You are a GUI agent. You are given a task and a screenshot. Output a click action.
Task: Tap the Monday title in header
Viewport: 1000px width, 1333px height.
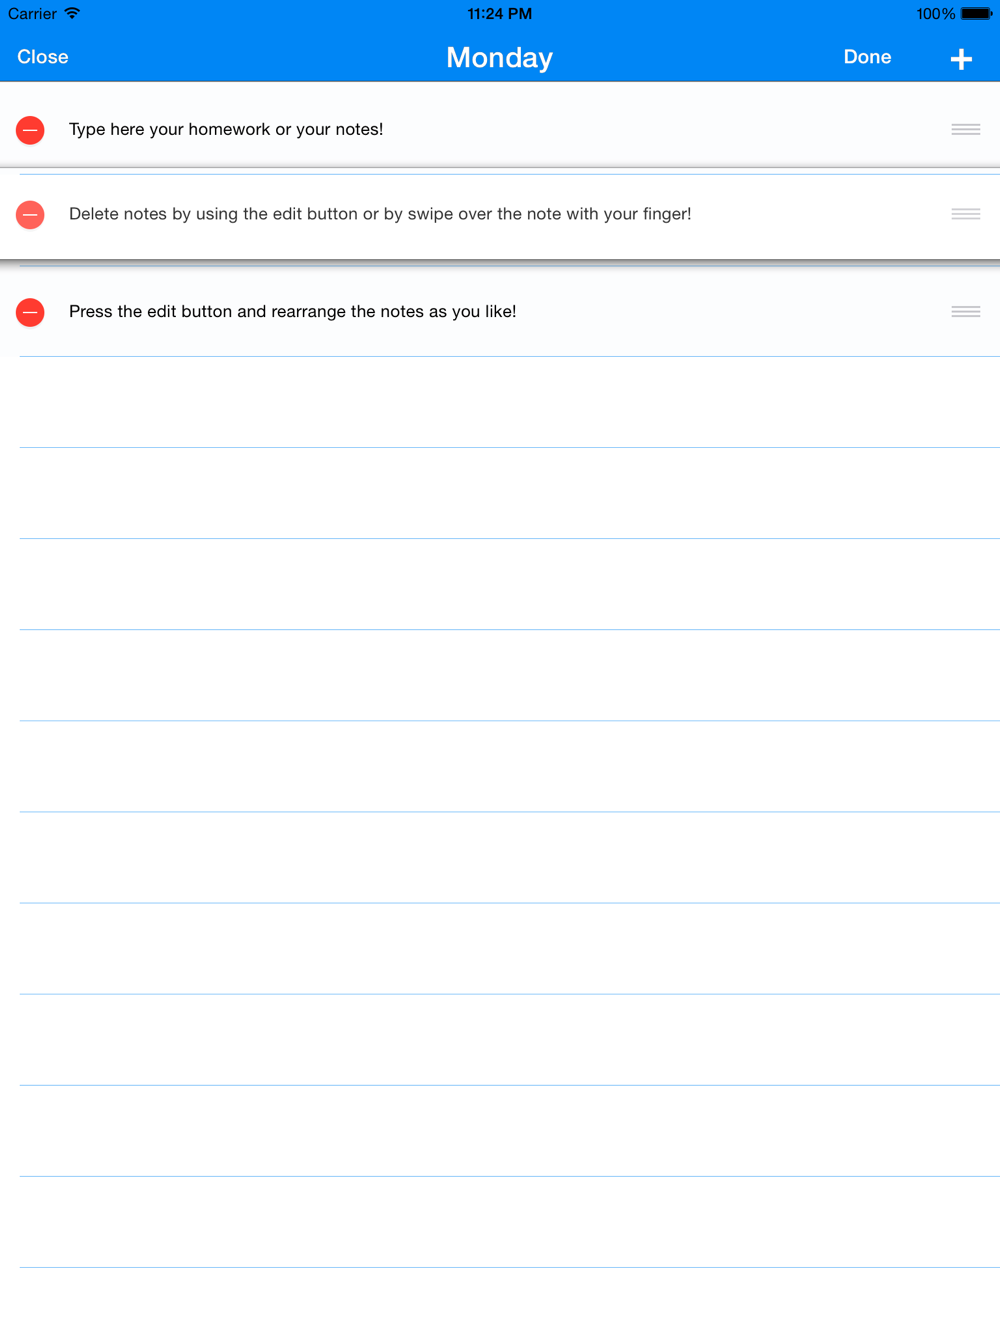pyautogui.click(x=499, y=58)
